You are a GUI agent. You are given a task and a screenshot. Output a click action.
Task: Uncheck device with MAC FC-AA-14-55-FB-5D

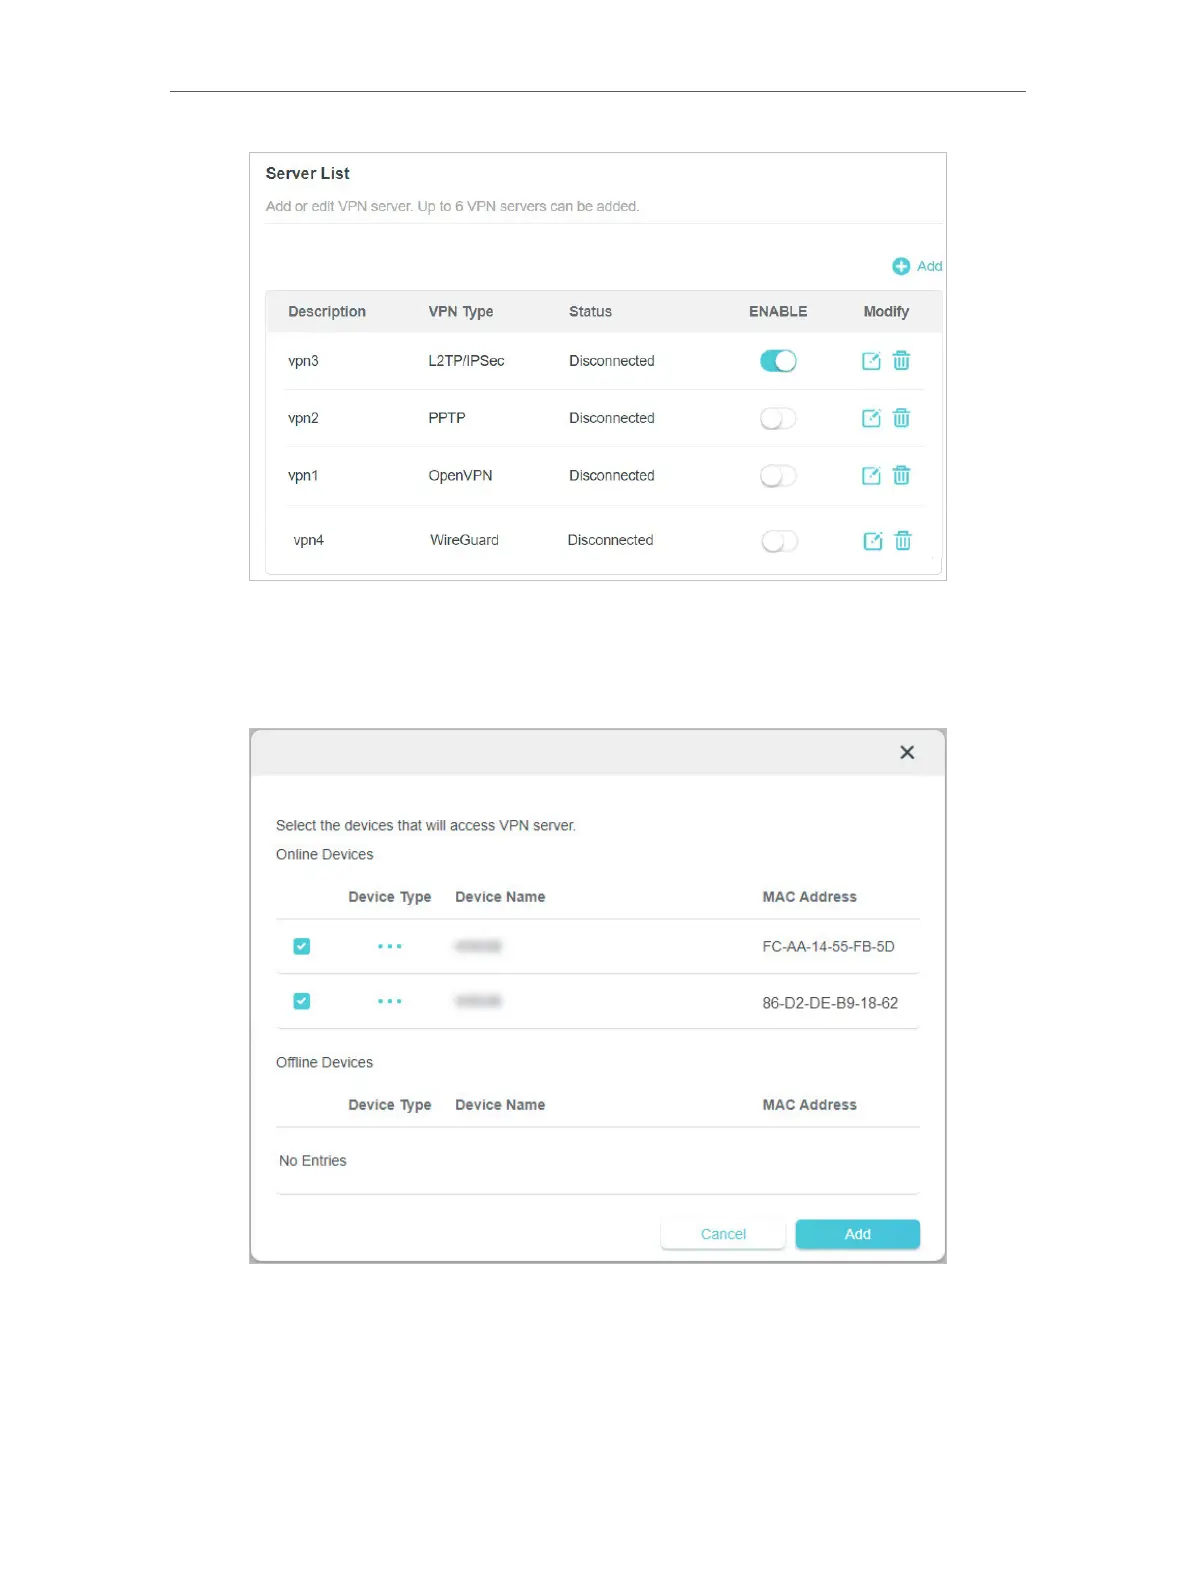point(302,946)
